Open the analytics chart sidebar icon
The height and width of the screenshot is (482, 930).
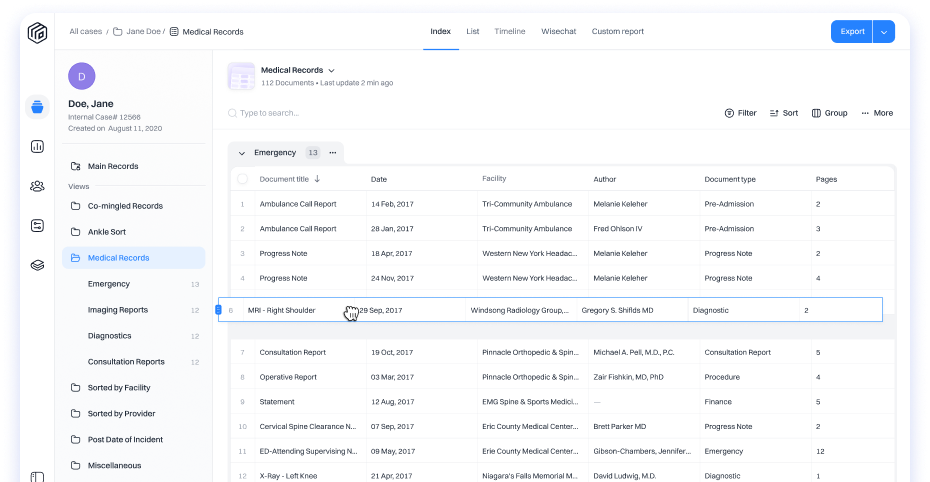click(37, 146)
